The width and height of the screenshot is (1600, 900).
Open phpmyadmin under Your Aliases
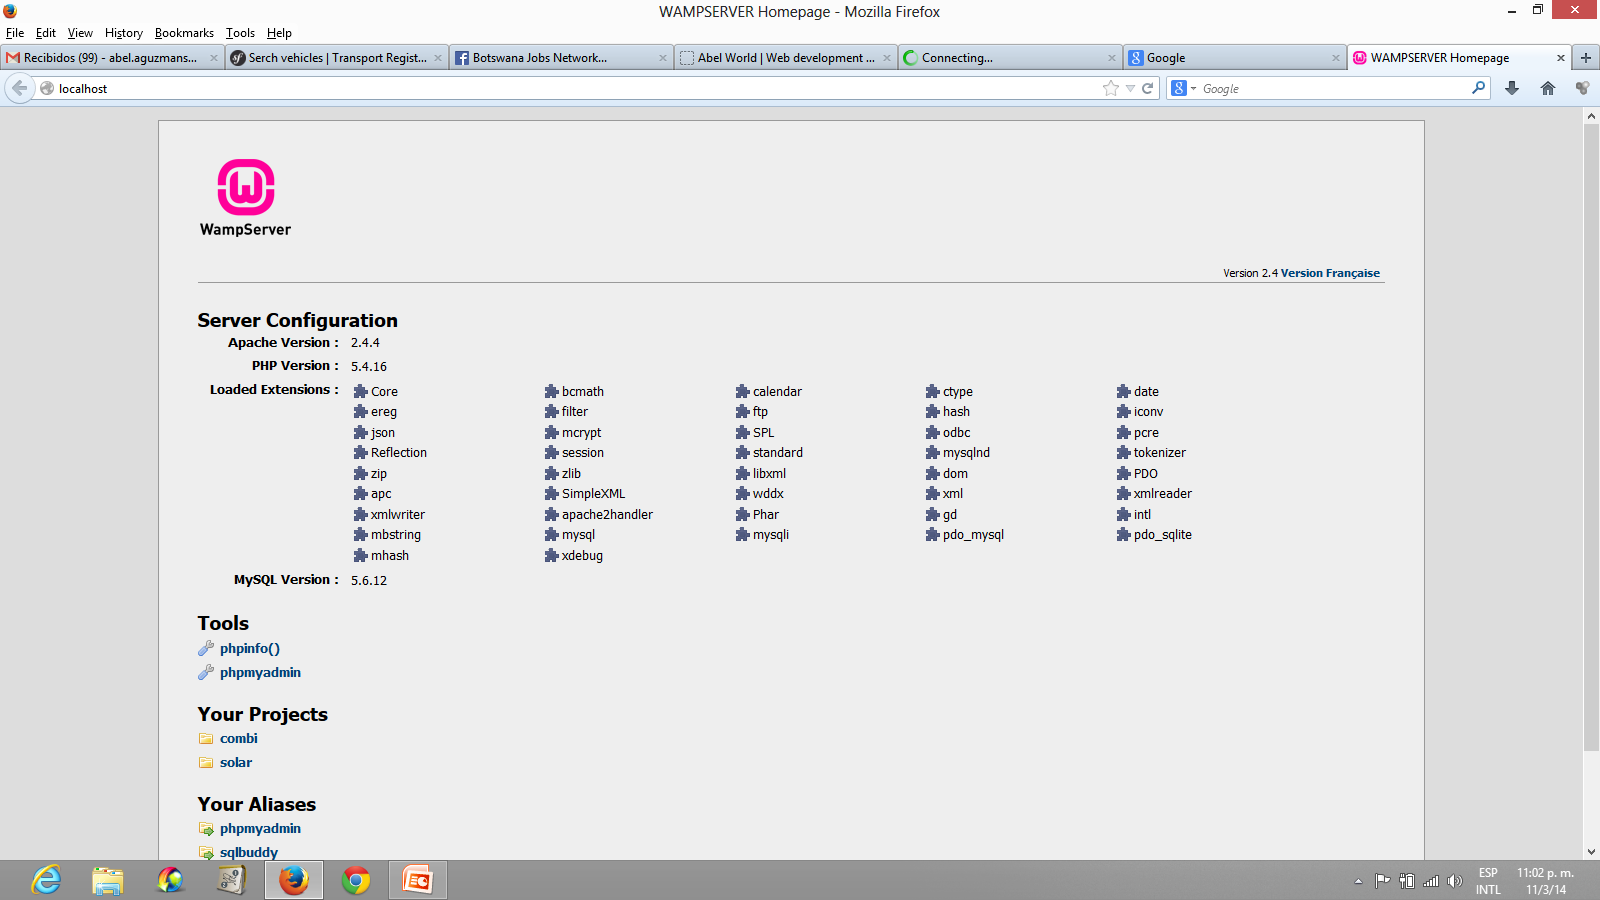tap(260, 829)
